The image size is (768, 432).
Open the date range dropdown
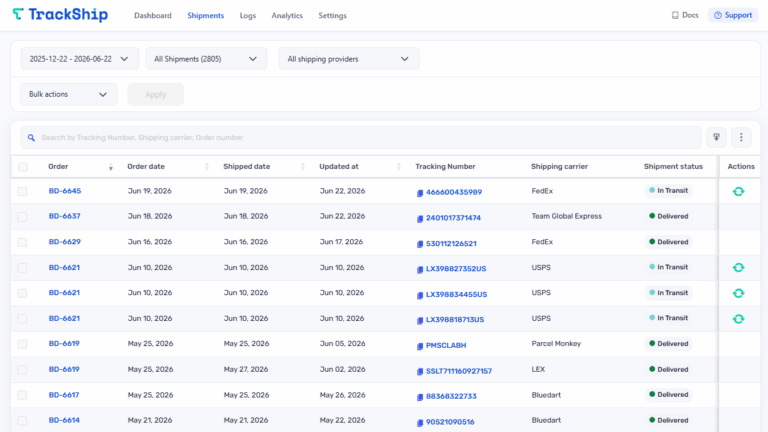80,59
